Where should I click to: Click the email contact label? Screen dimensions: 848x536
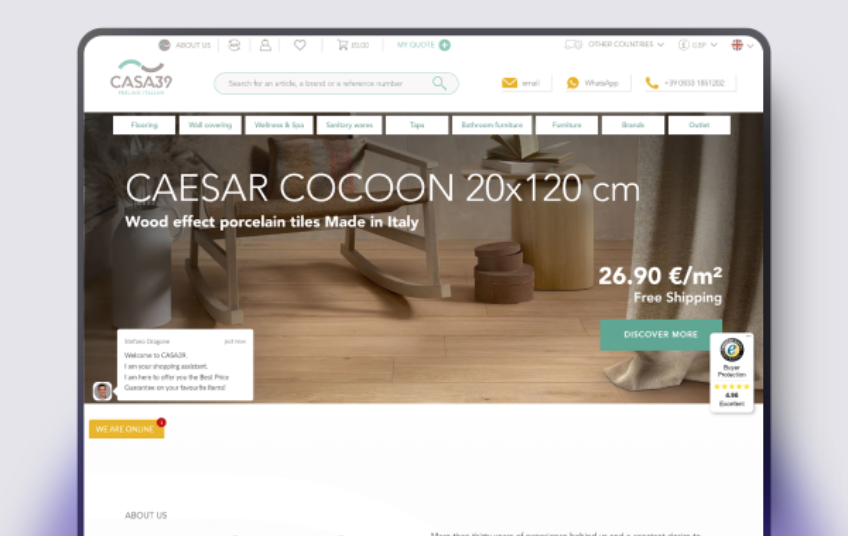pyautogui.click(x=531, y=83)
